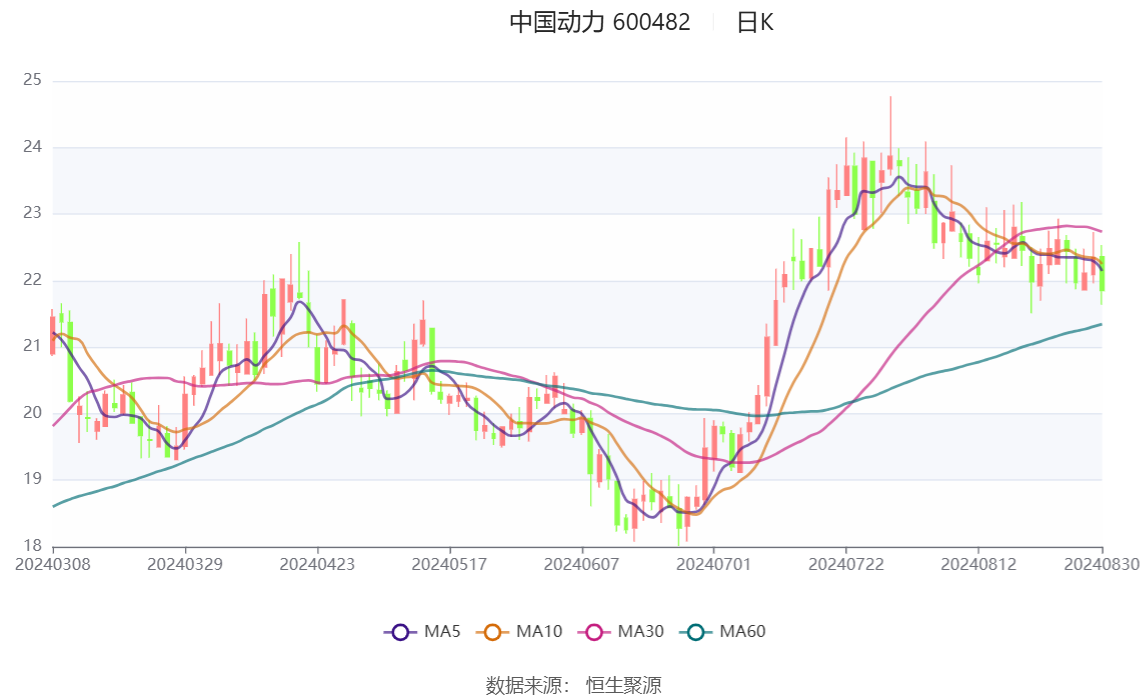Toggle the MA10 legend item
Image resolution: width=1147 pixels, height=699 pixels.
(519, 632)
